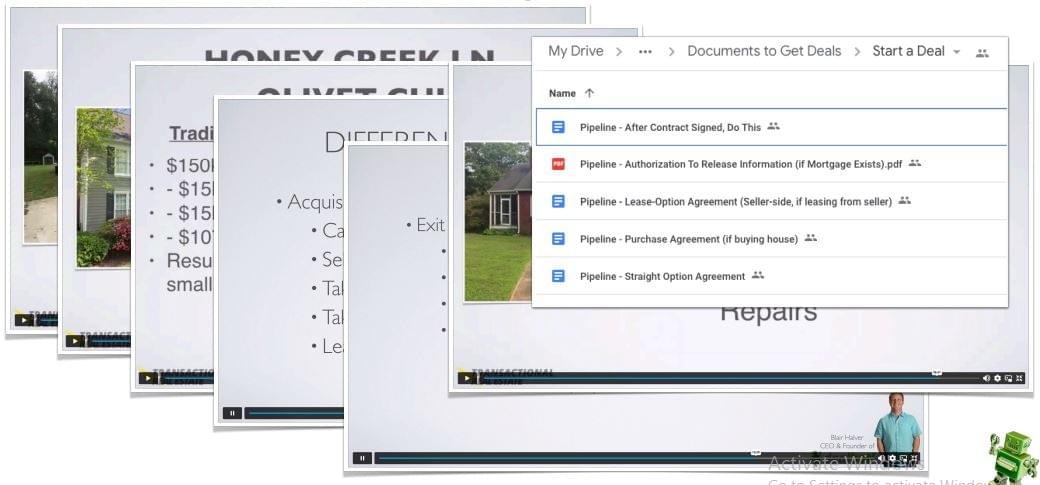Image resolution: width=1040 pixels, height=485 pixels.
Task: Seek along the Blair Halver video progress bar
Action: pyautogui.click(x=625, y=458)
